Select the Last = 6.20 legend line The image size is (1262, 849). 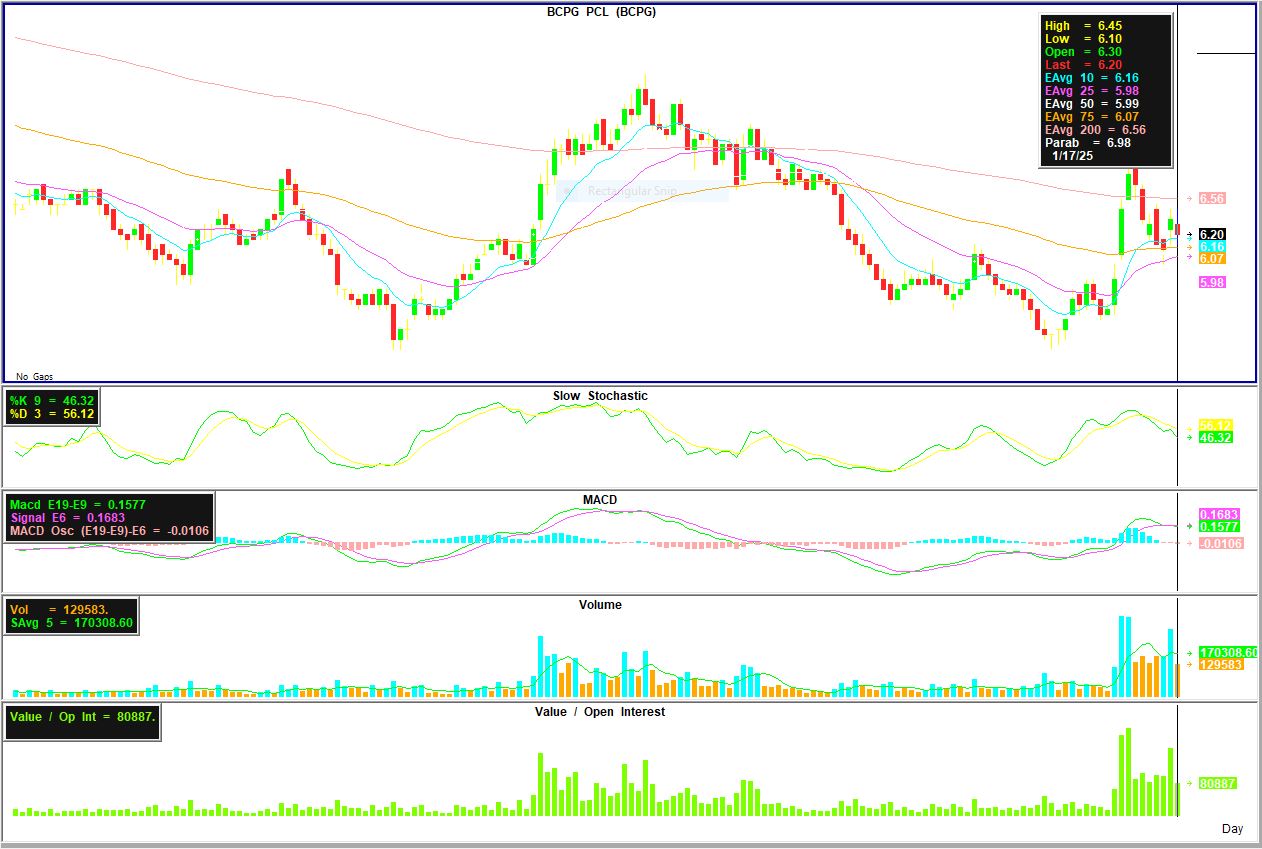point(1082,65)
